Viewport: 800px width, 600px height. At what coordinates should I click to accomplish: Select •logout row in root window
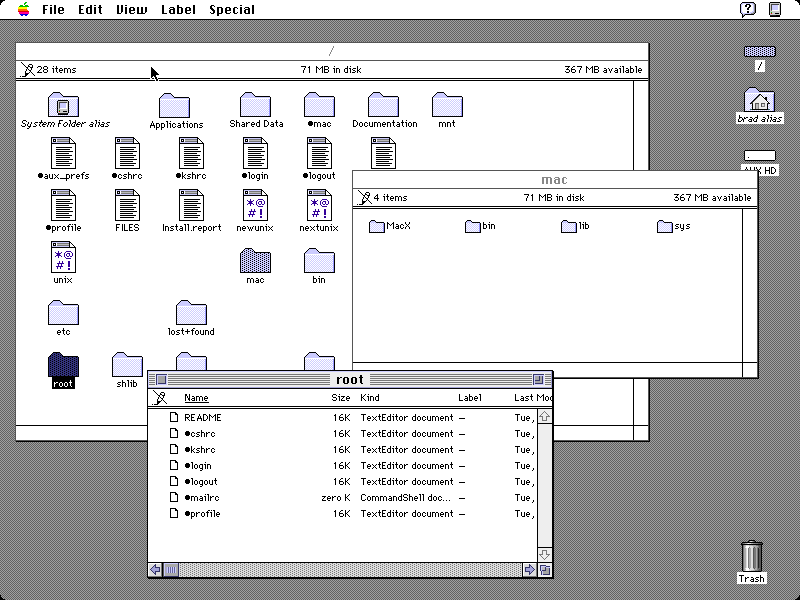click(342, 482)
